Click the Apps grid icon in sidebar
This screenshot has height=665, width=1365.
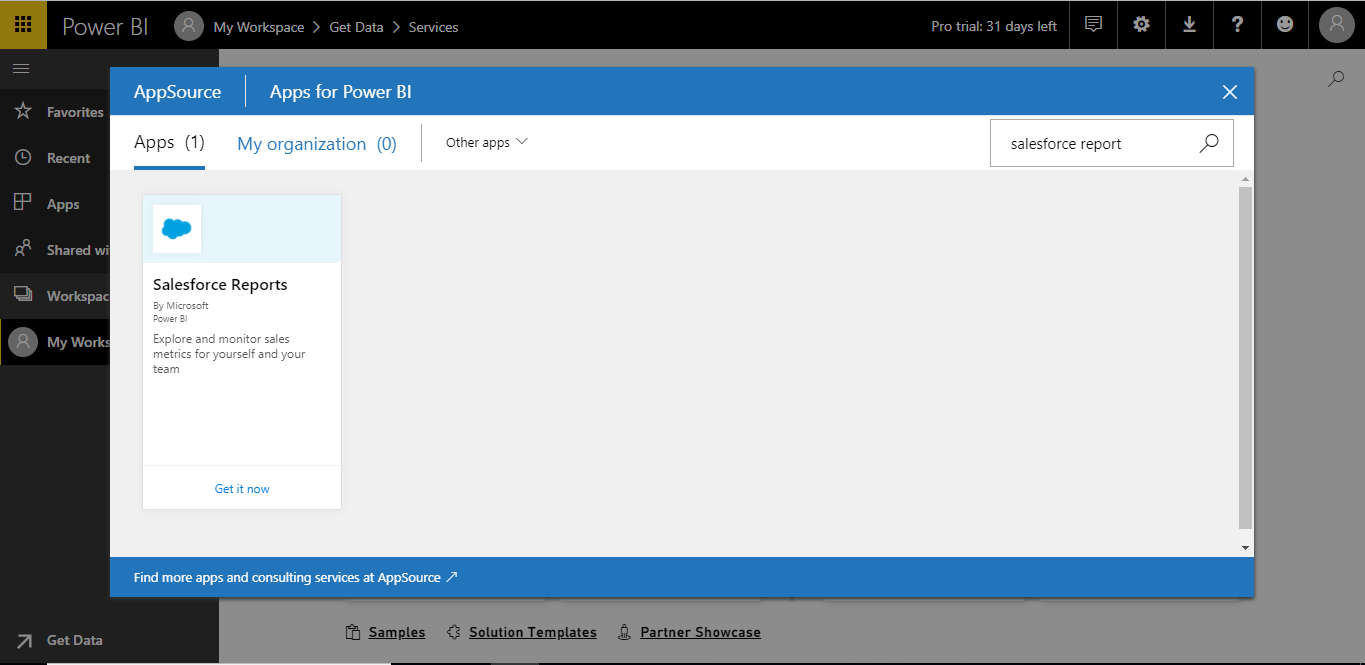(22, 202)
